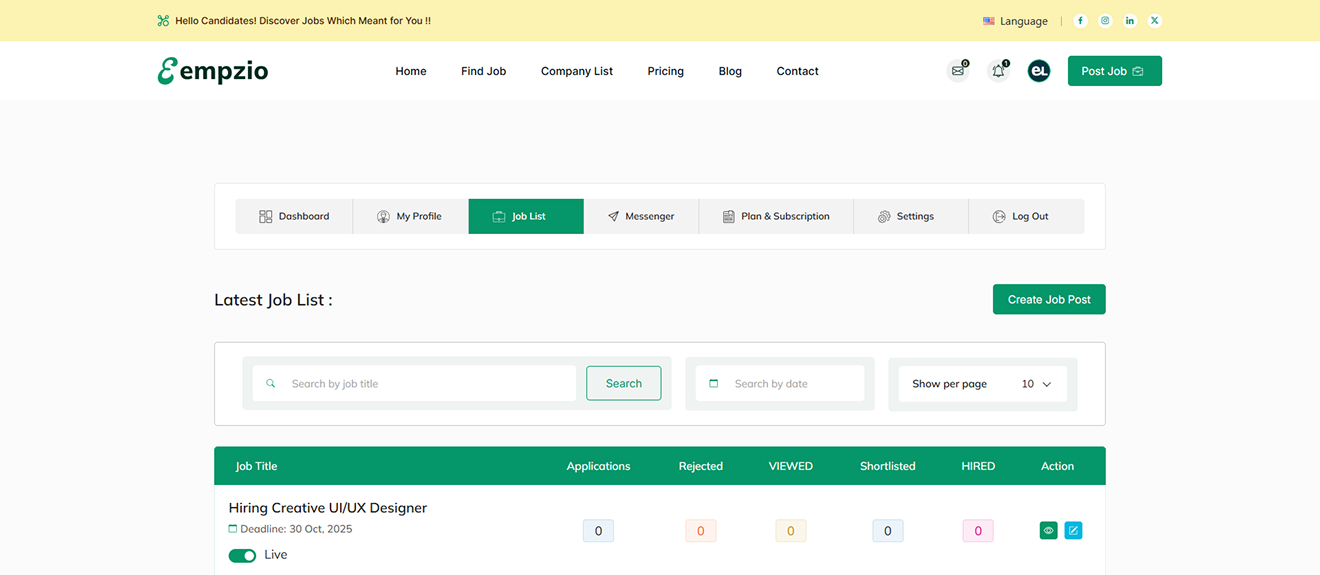Click the Log Out tab
Image resolution: width=1320 pixels, height=575 pixels.
click(x=1026, y=216)
